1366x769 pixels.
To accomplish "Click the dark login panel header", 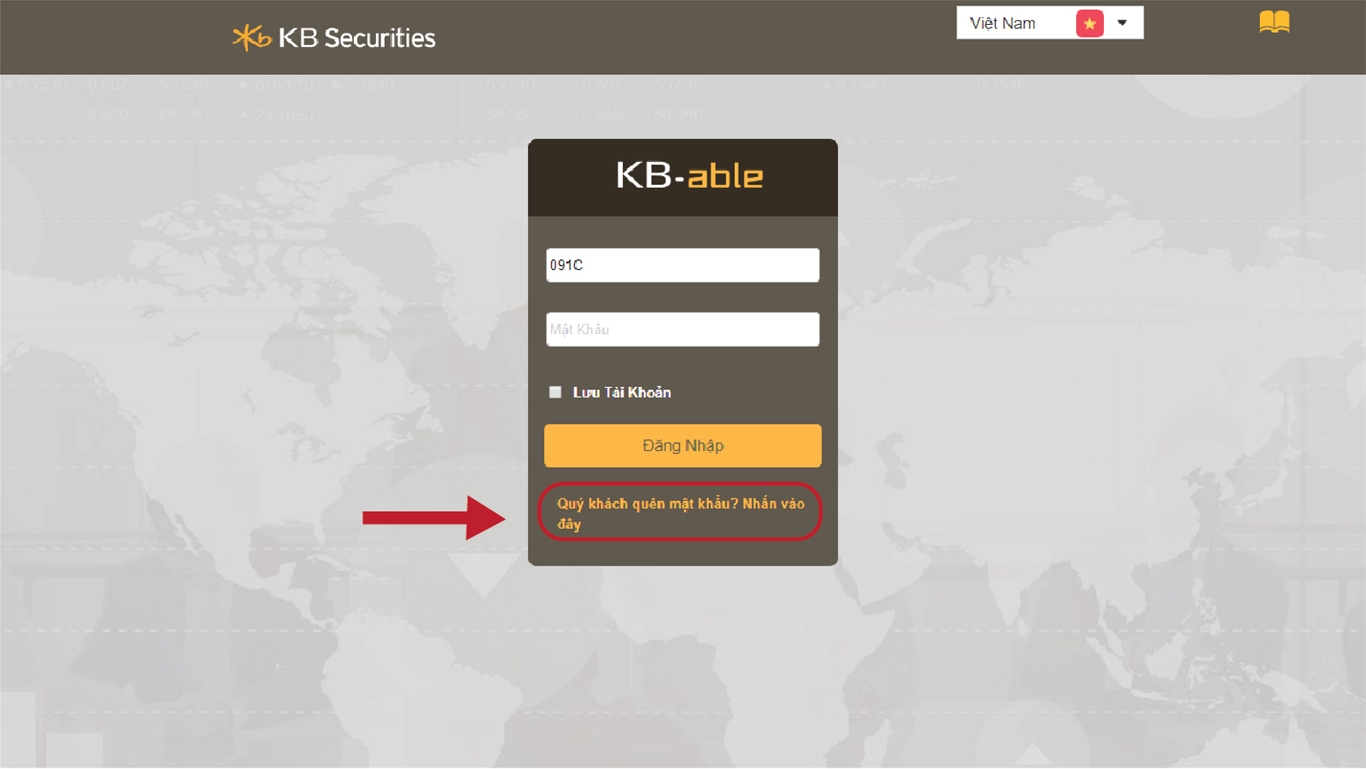I will (x=683, y=178).
